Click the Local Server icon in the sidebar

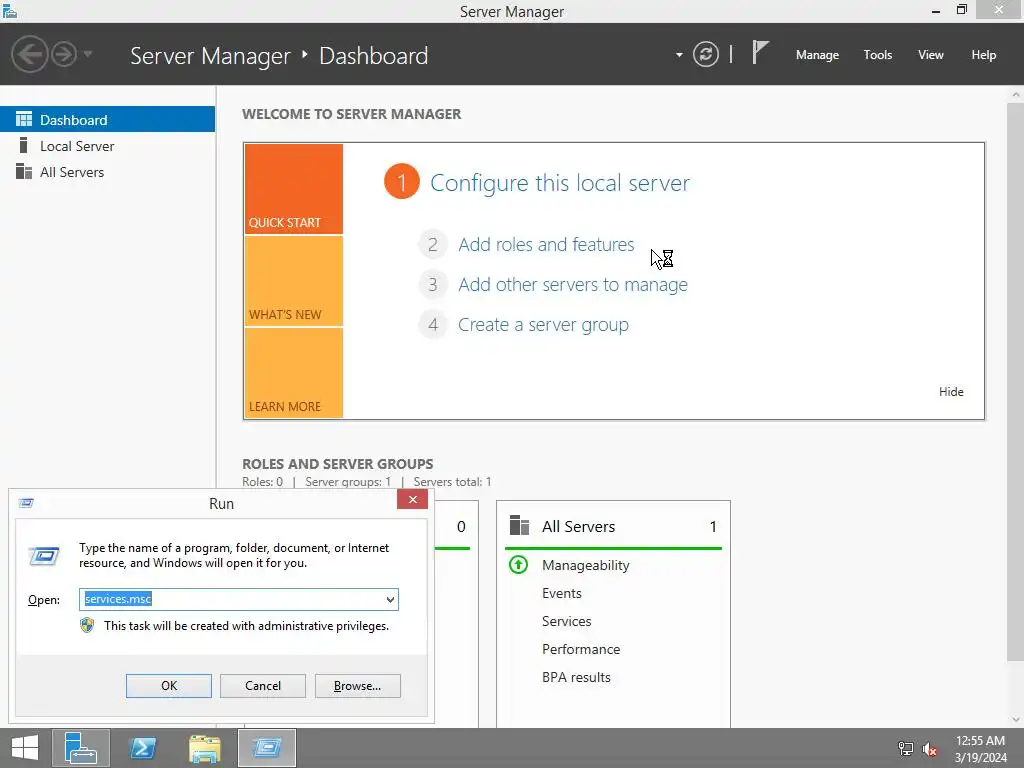click(x=24, y=145)
